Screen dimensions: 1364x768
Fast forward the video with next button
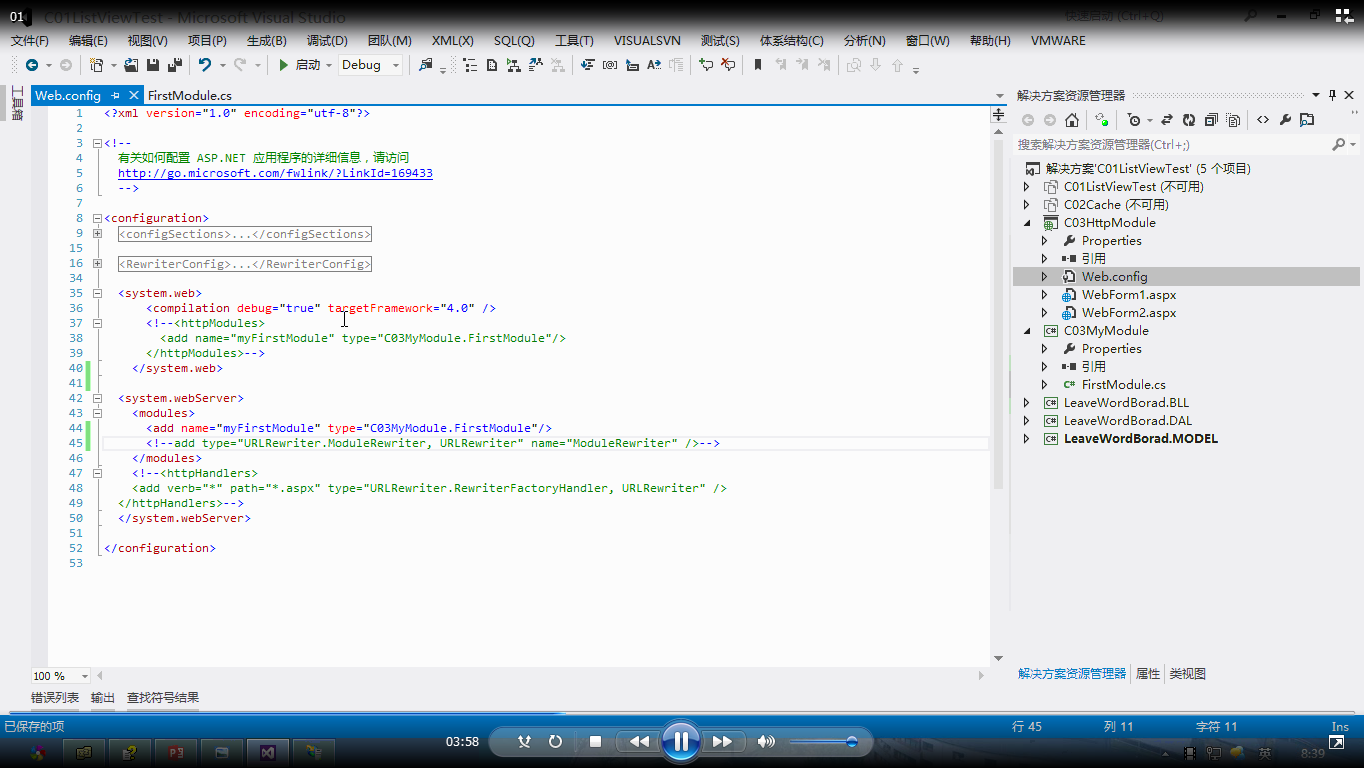[722, 741]
